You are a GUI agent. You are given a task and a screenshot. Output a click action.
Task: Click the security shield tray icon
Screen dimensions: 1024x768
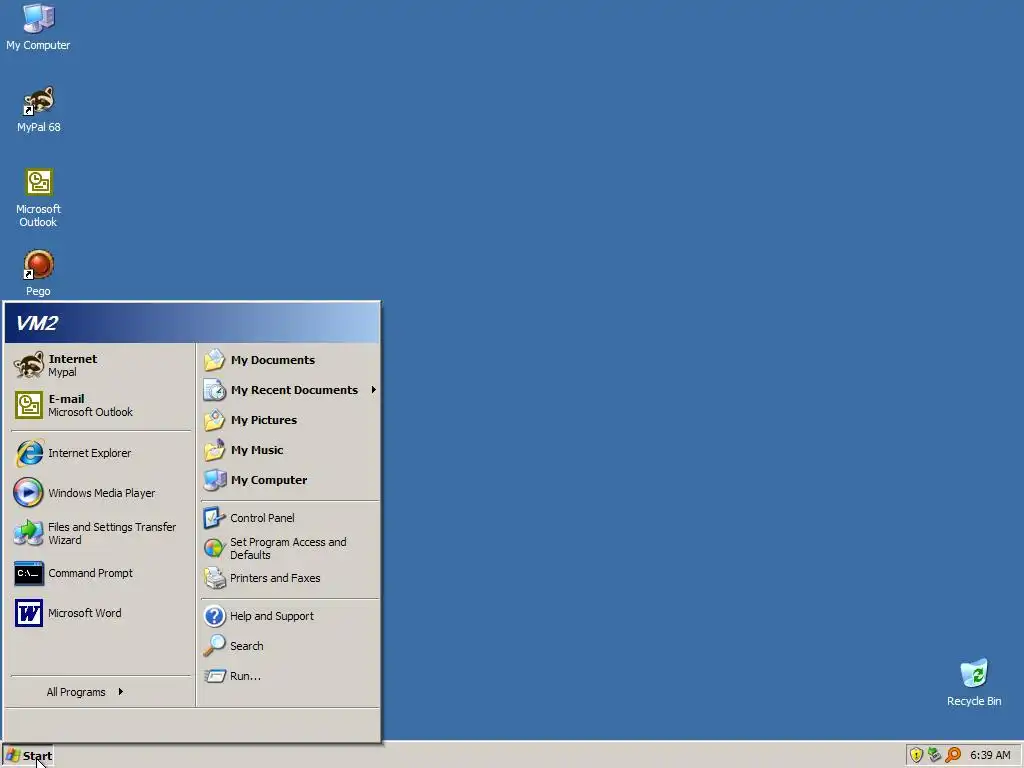916,755
